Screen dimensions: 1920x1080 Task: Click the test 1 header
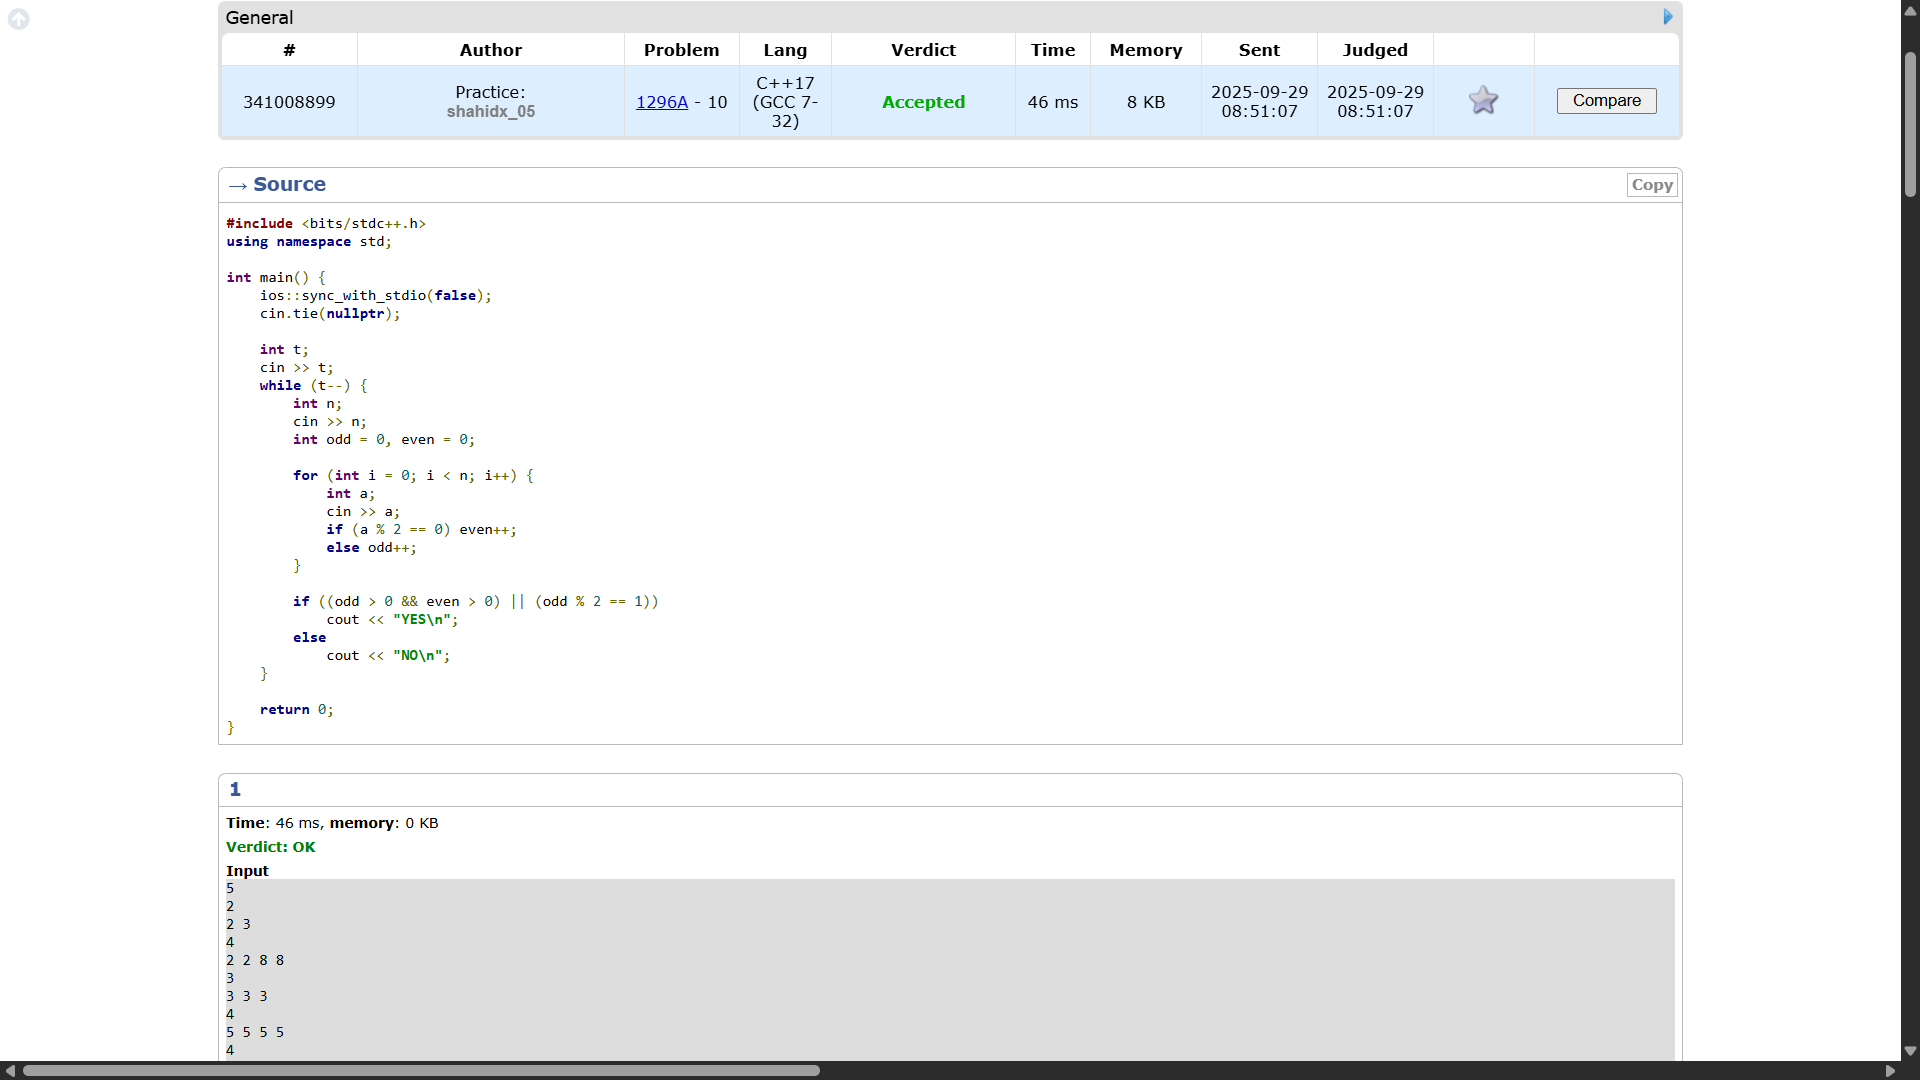pyautogui.click(x=235, y=790)
